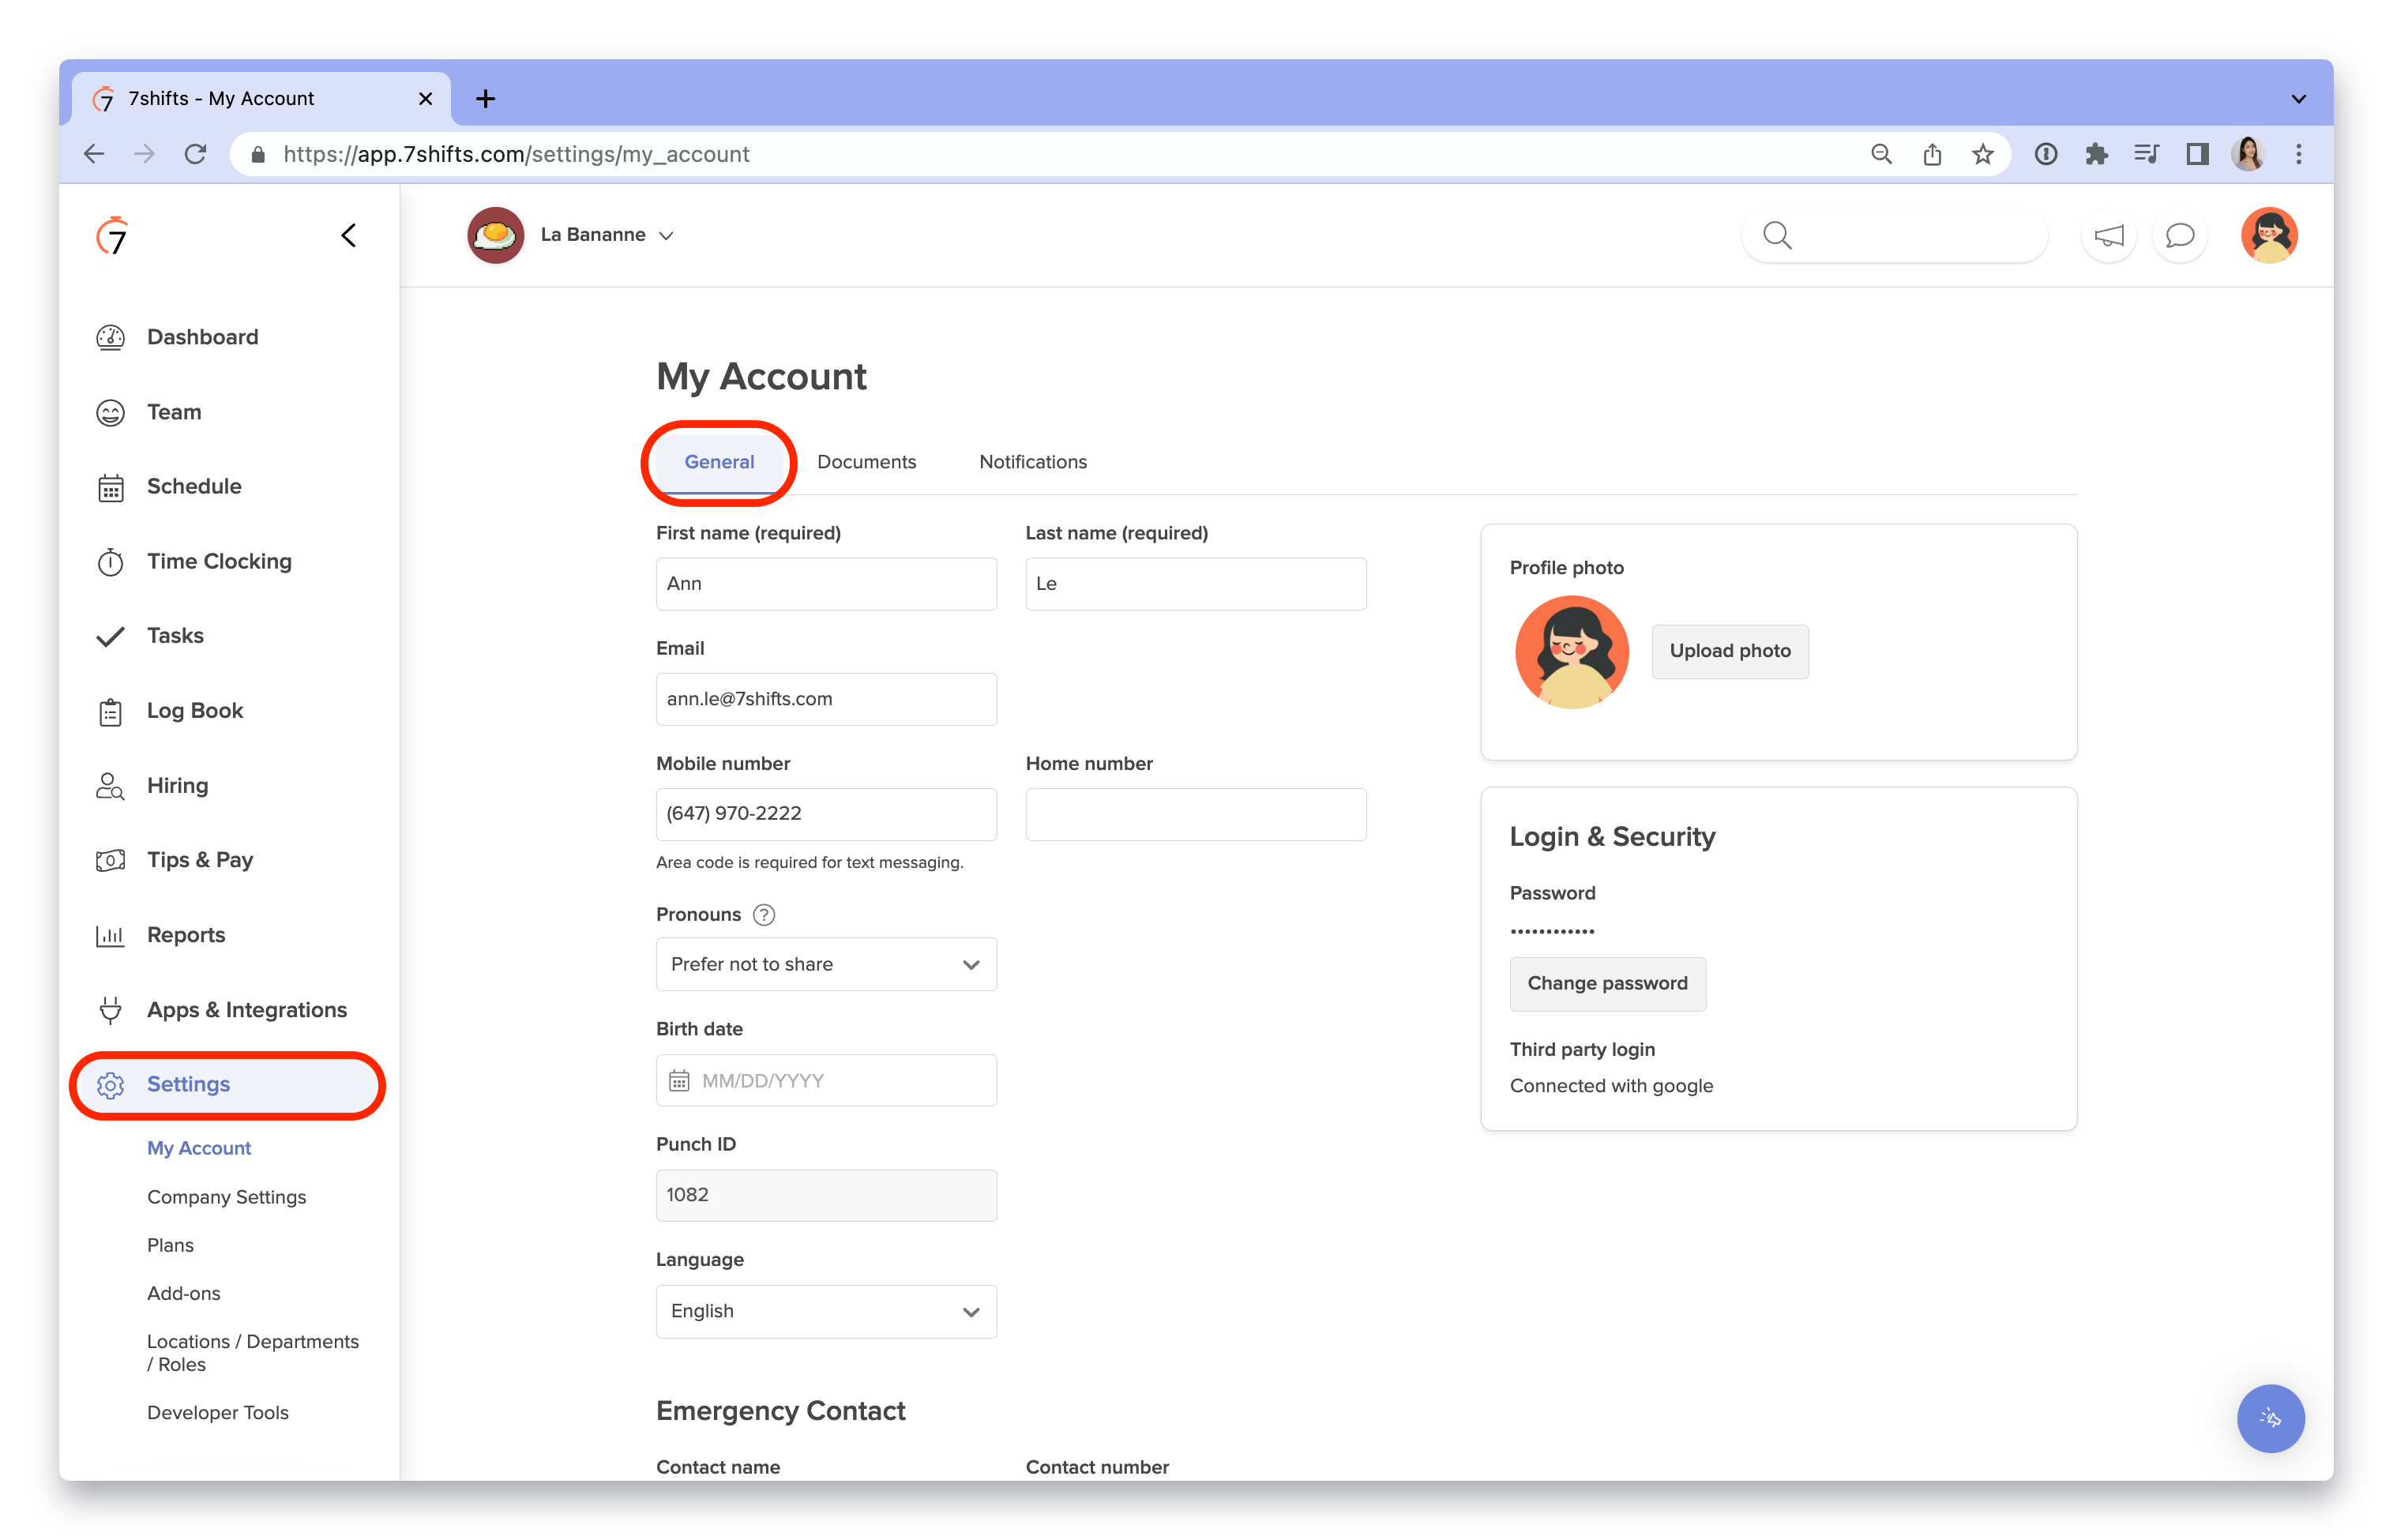This screenshot has height=1540, width=2393.
Task: Open the Log Book page
Action: click(x=195, y=711)
